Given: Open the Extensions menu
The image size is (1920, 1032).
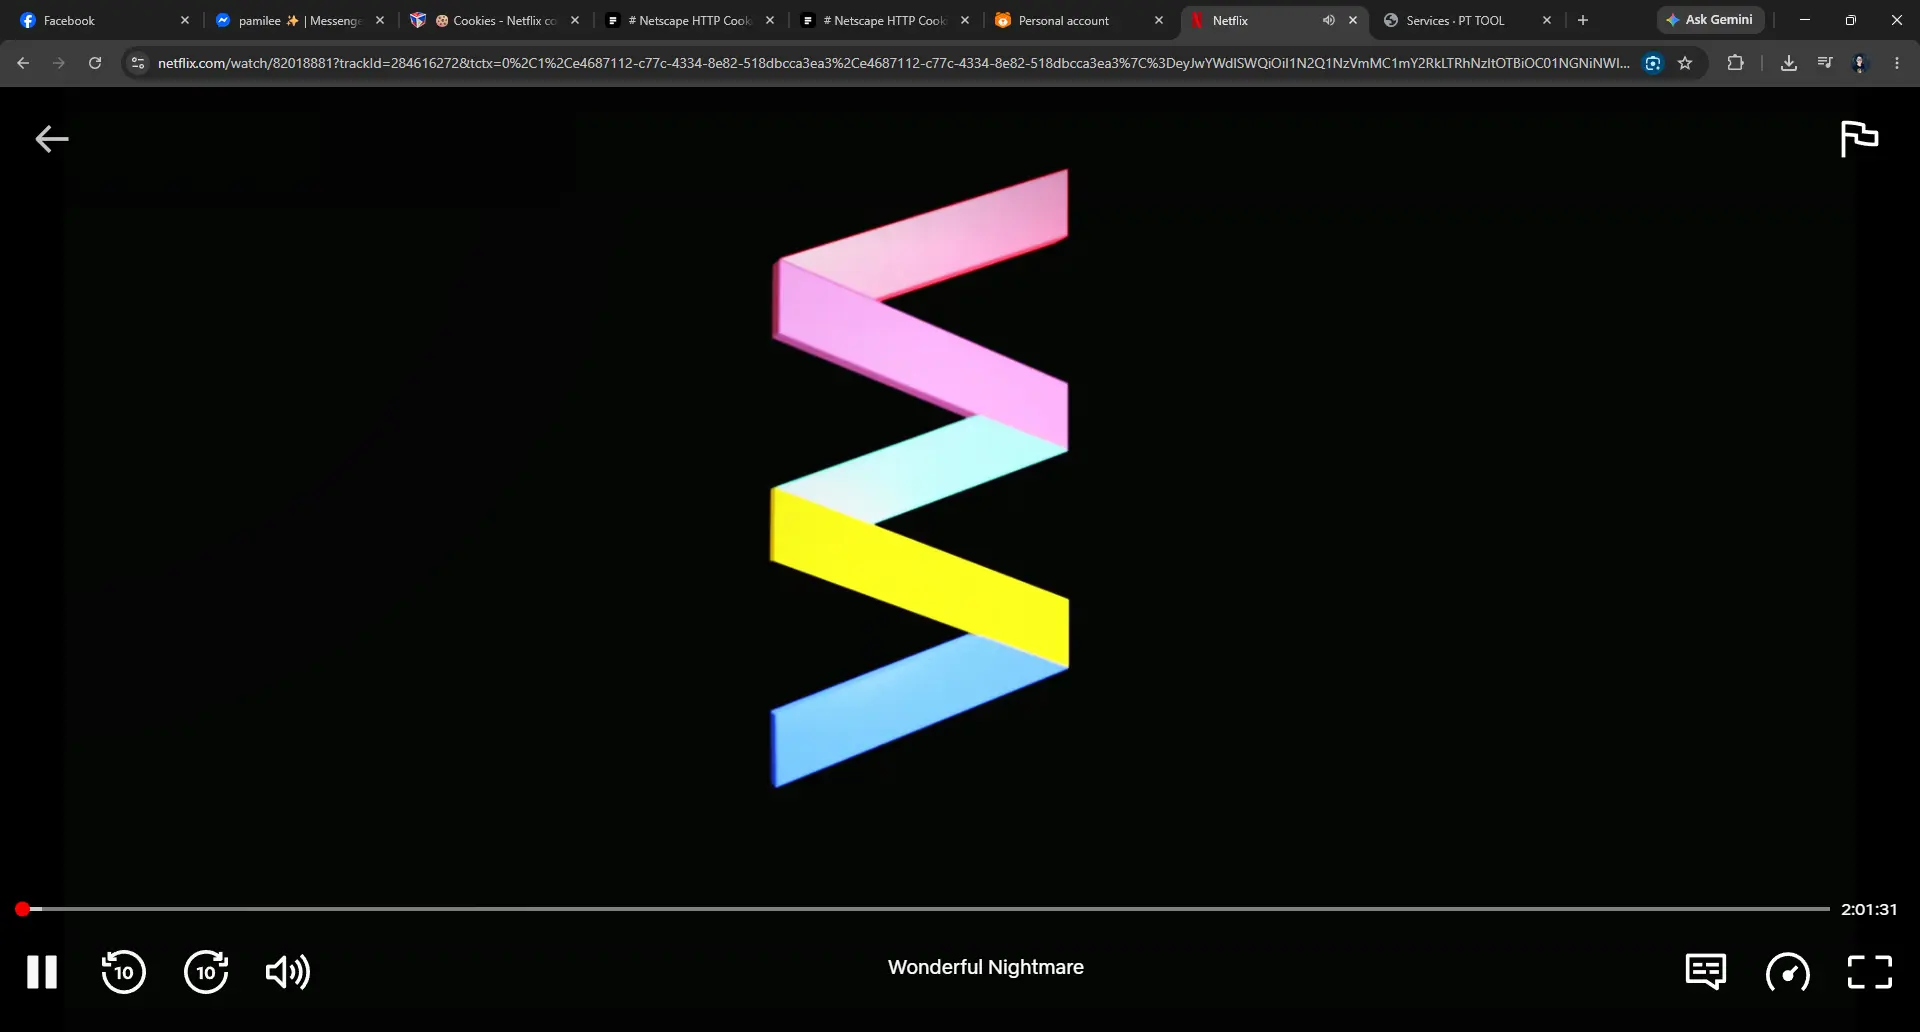Looking at the screenshot, I should (x=1735, y=63).
